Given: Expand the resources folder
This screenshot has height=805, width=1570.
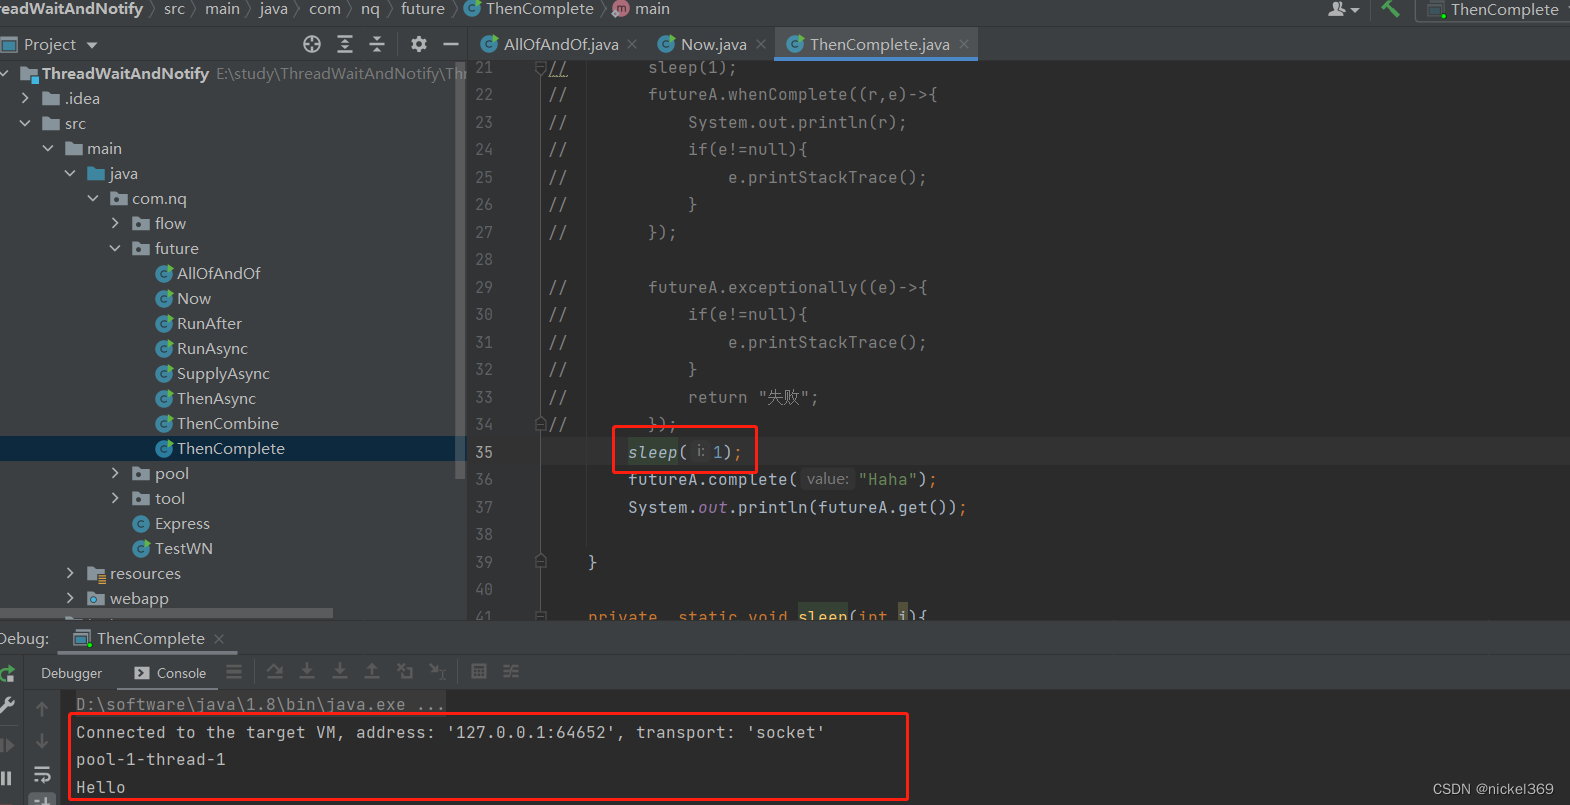Looking at the screenshot, I should 70,573.
